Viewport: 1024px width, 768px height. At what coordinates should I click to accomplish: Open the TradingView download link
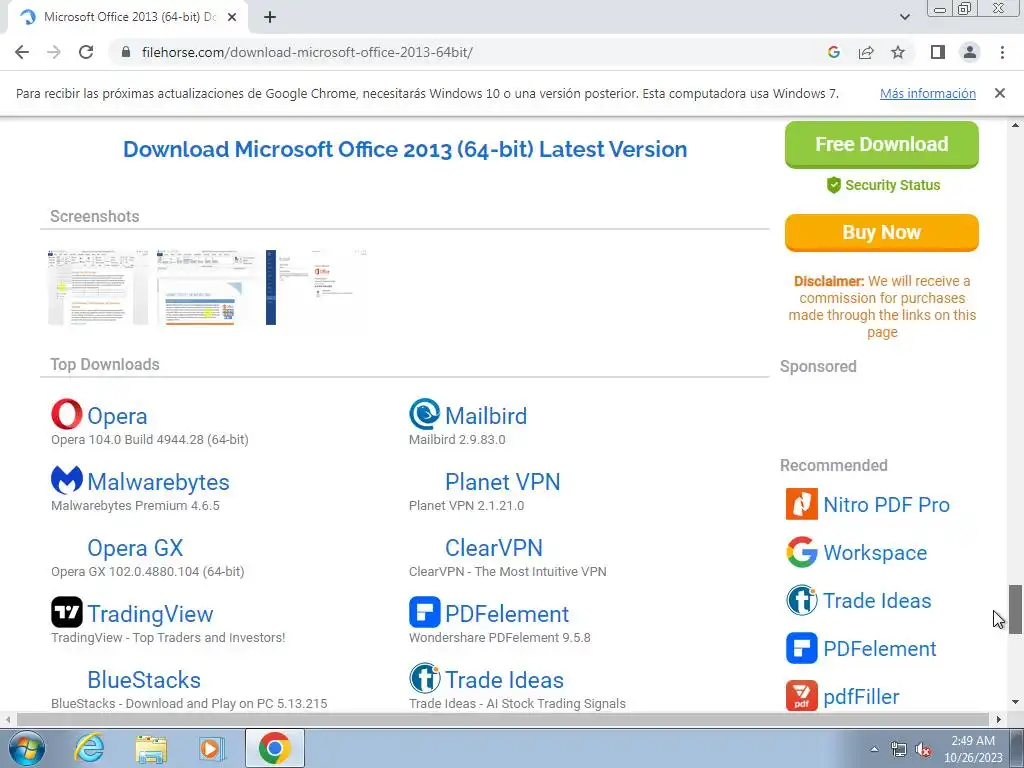[x=150, y=614]
